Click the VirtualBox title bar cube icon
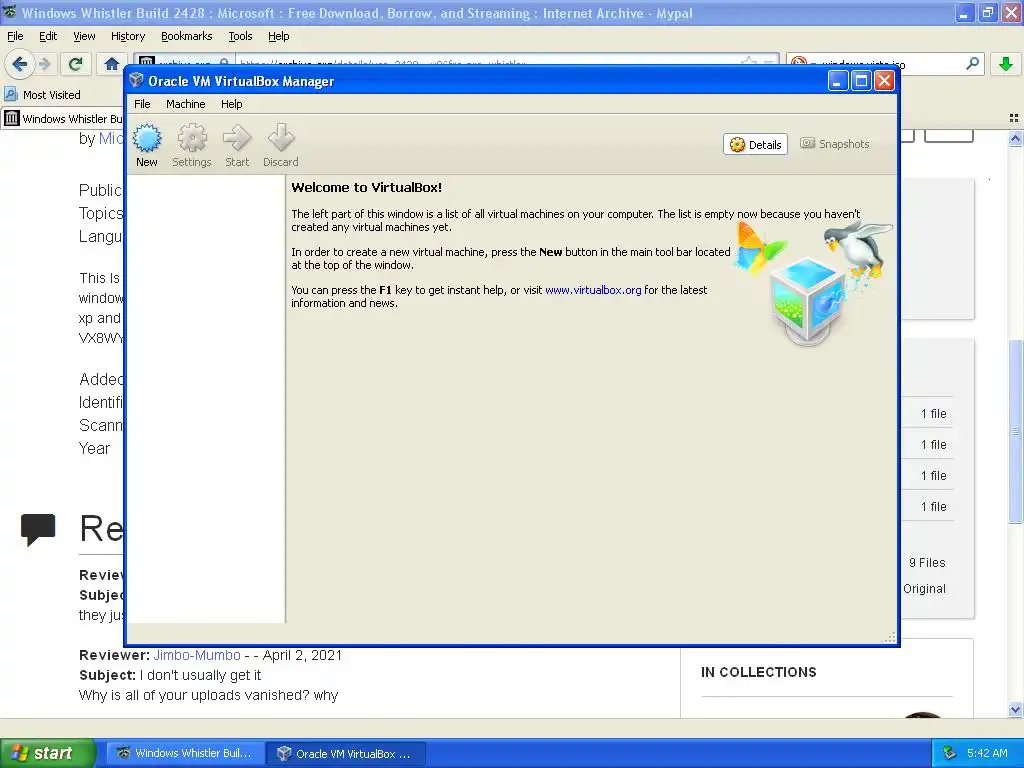This screenshot has width=1024, height=768. coord(136,80)
